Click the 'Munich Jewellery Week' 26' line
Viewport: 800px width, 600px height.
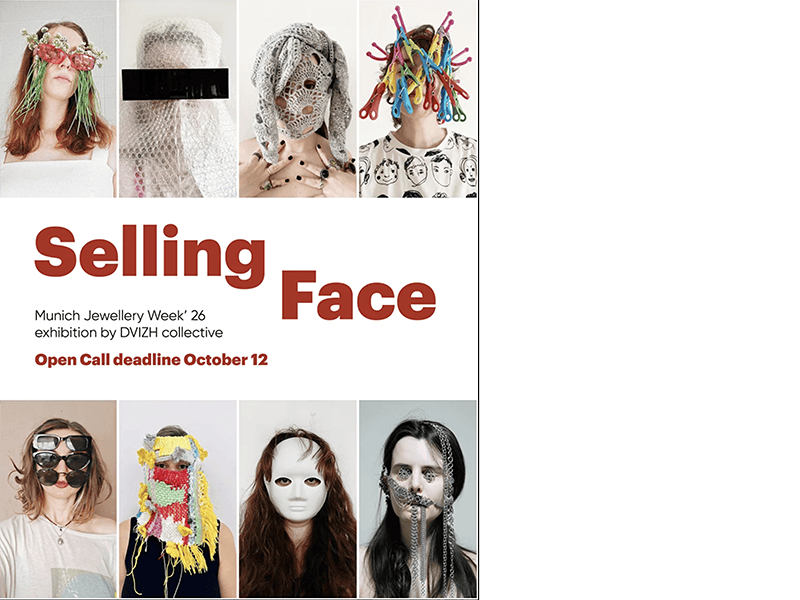coord(120,315)
